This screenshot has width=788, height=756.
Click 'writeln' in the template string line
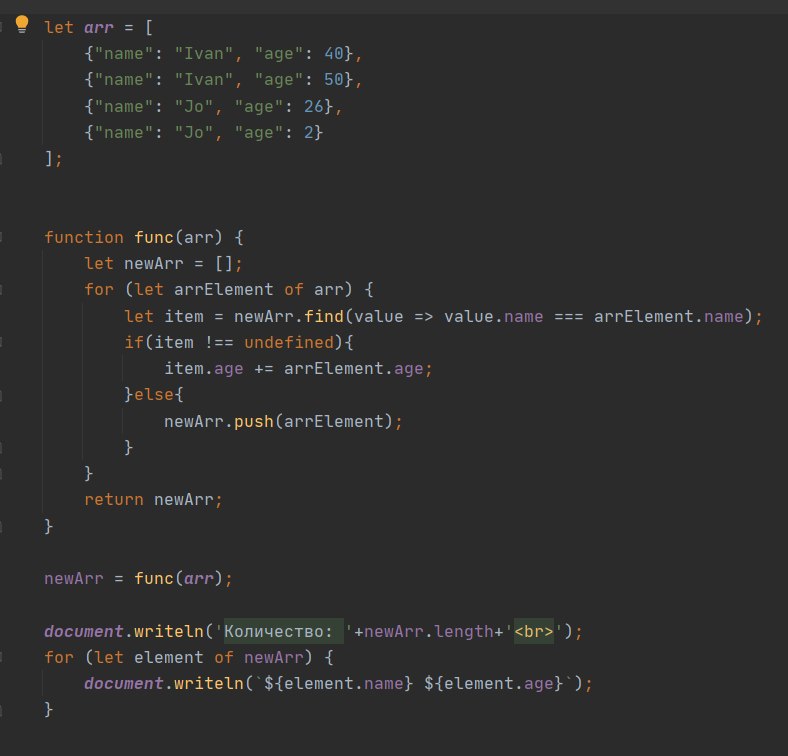click(x=209, y=684)
